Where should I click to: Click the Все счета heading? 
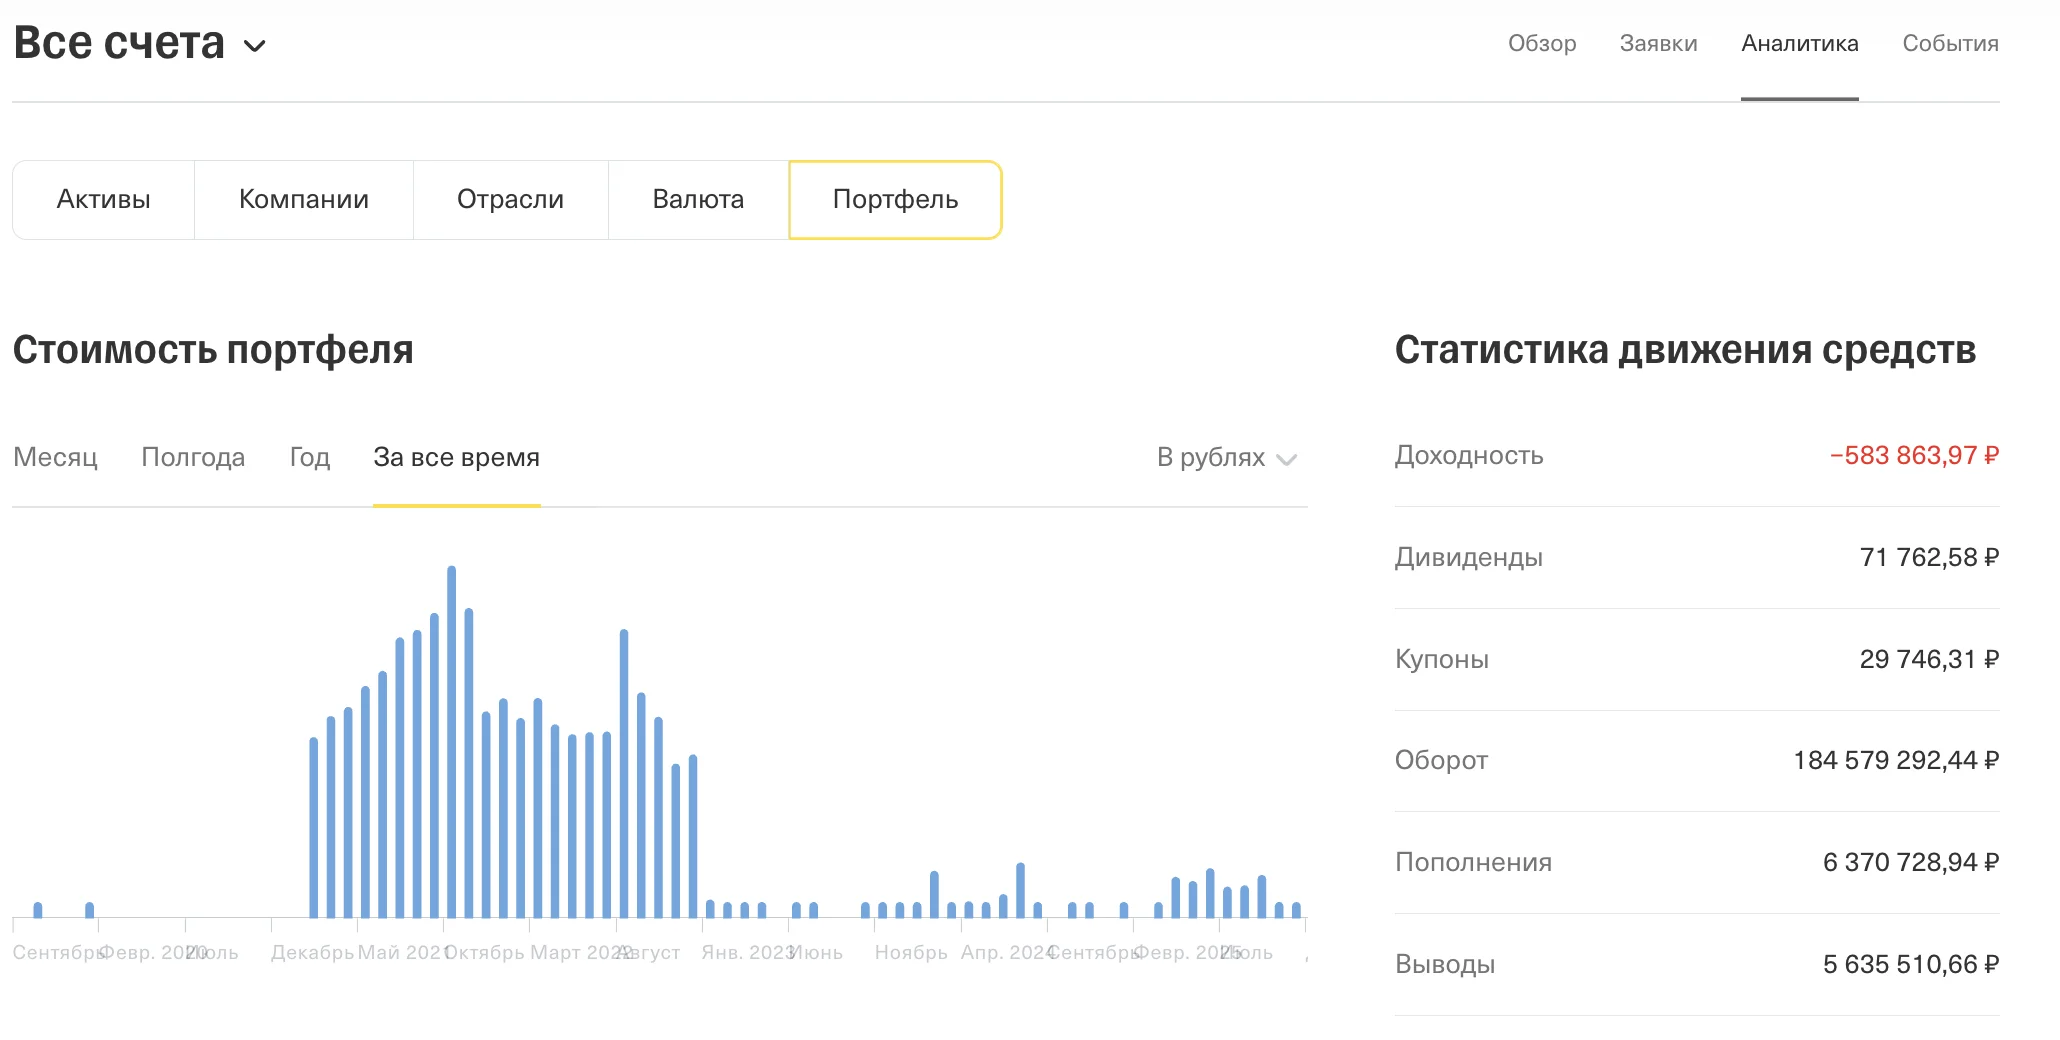pos(119,43)
